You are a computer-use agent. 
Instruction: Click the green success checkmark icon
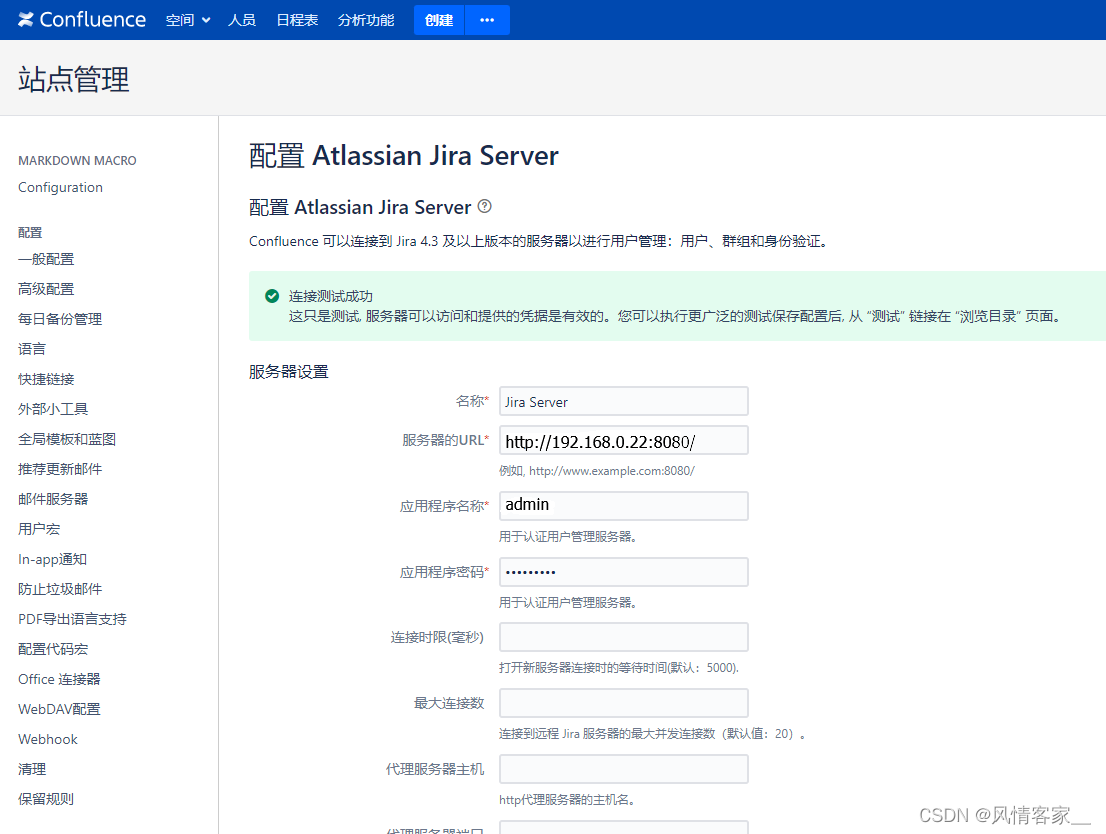pos(270,296)
